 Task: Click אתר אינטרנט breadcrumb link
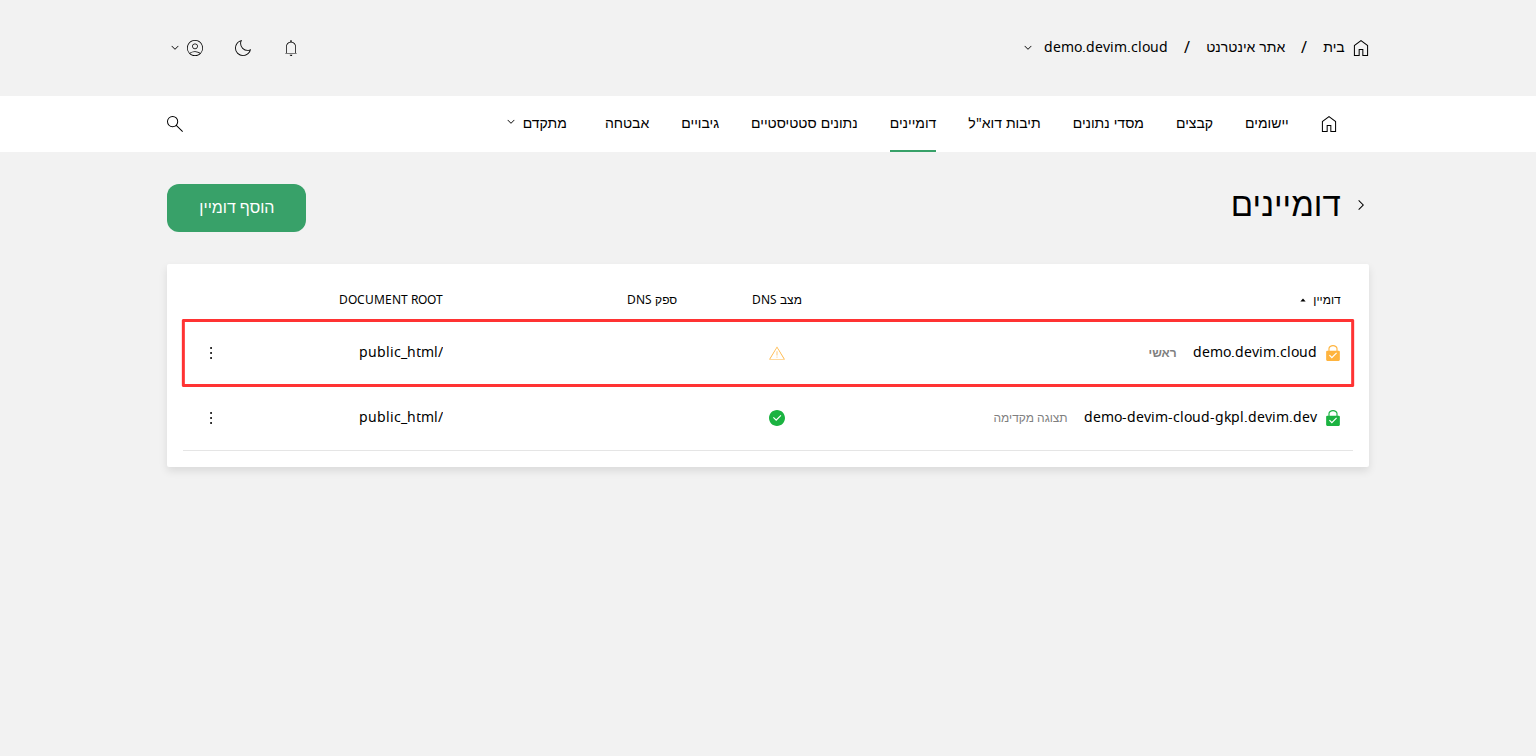(1246, 47)
